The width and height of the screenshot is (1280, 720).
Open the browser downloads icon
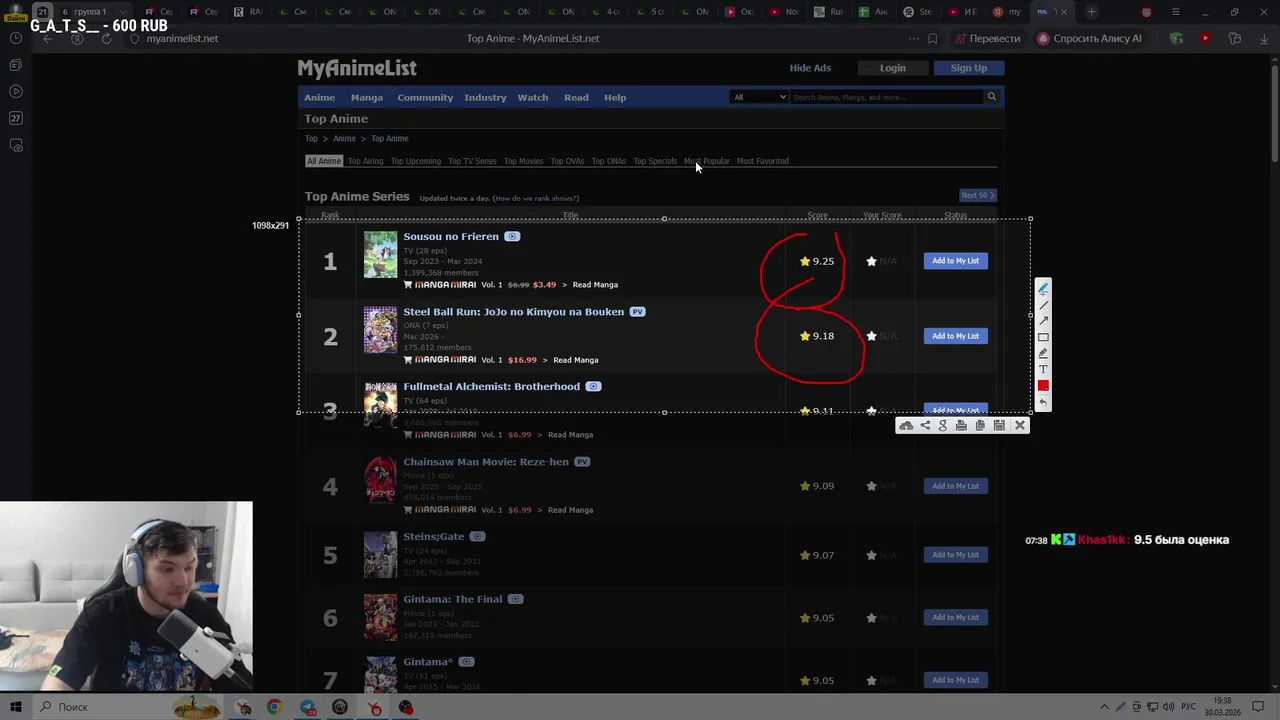tap(1263, 39)
